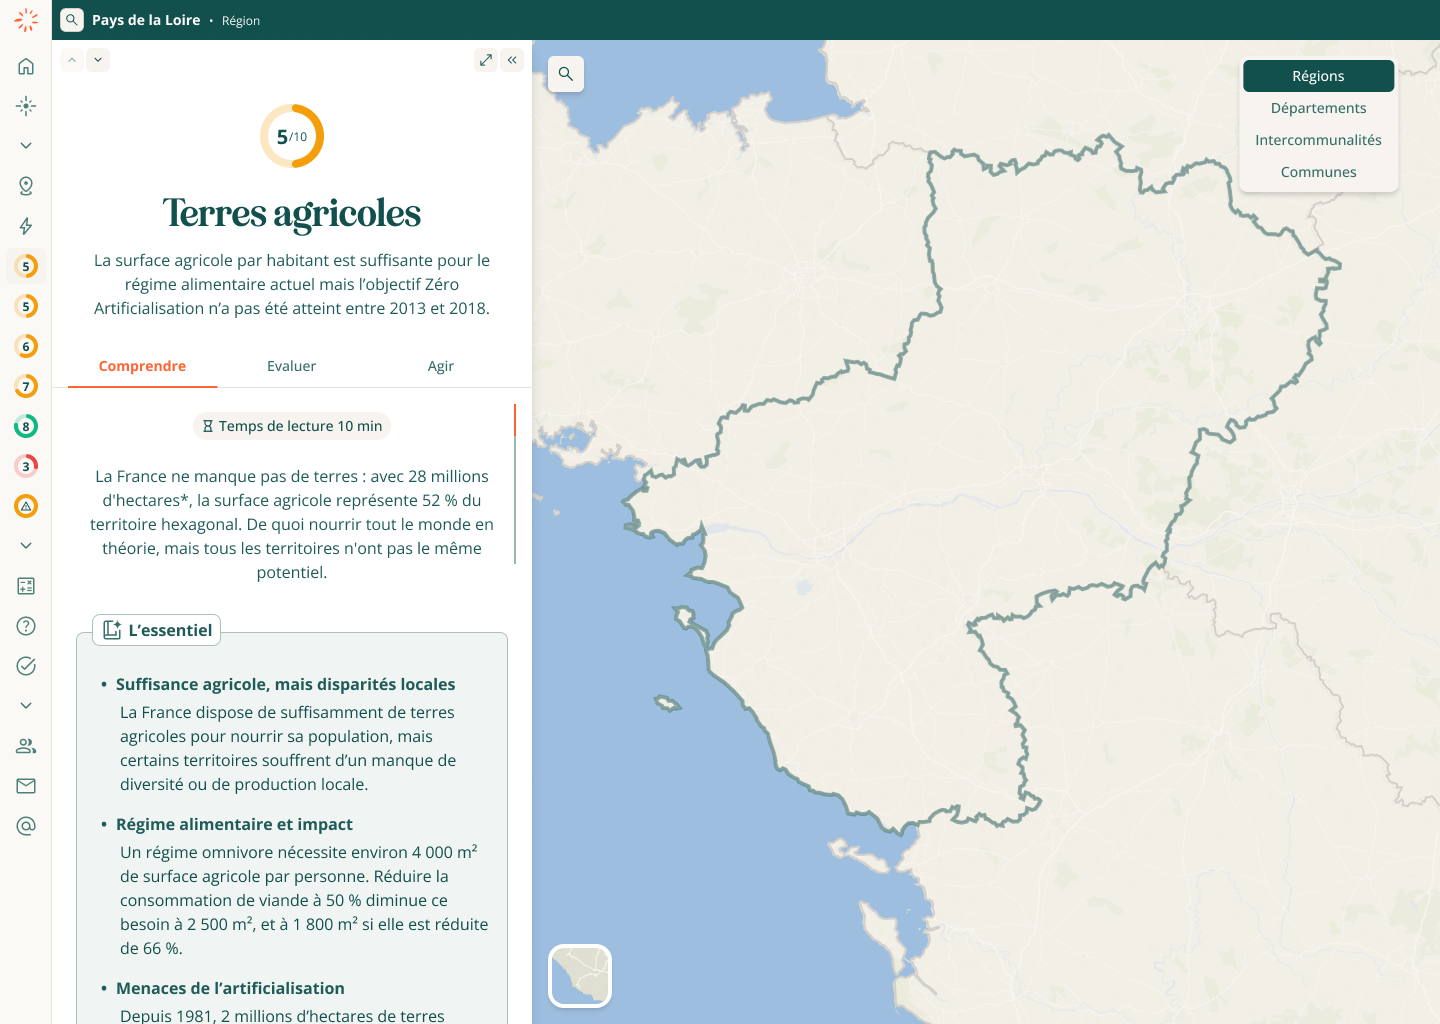
Task: Open the green score 8 indicator
Action: (26, 426)
